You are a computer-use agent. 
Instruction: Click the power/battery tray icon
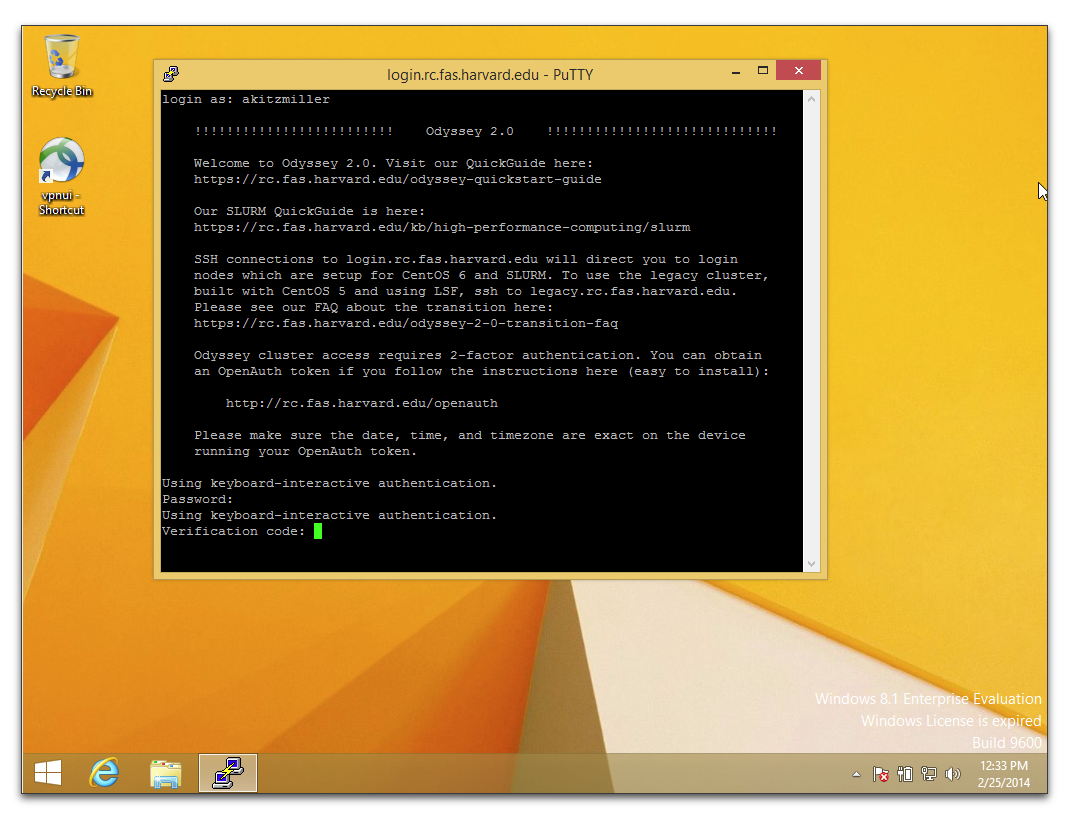point(905,774)
